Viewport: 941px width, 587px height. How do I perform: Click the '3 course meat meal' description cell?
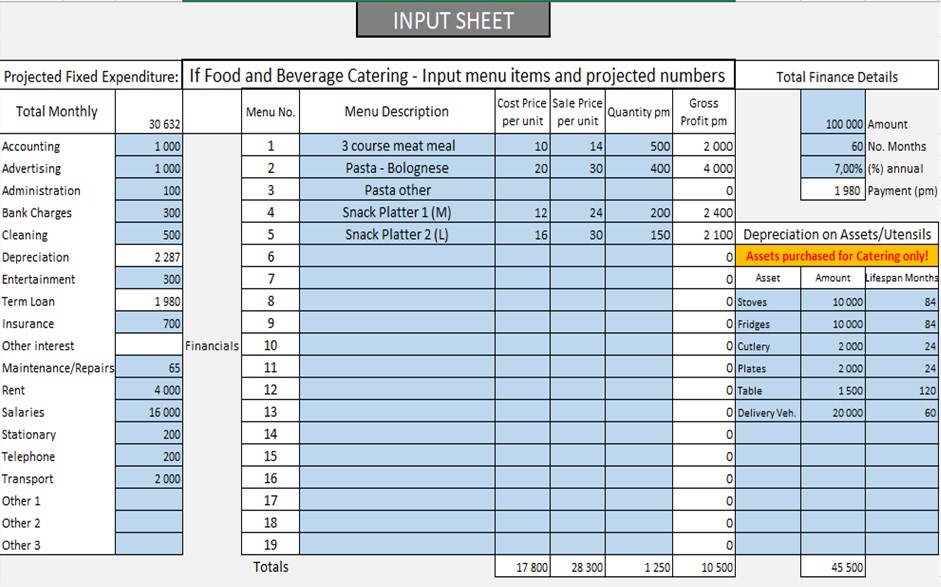point(397,146)
